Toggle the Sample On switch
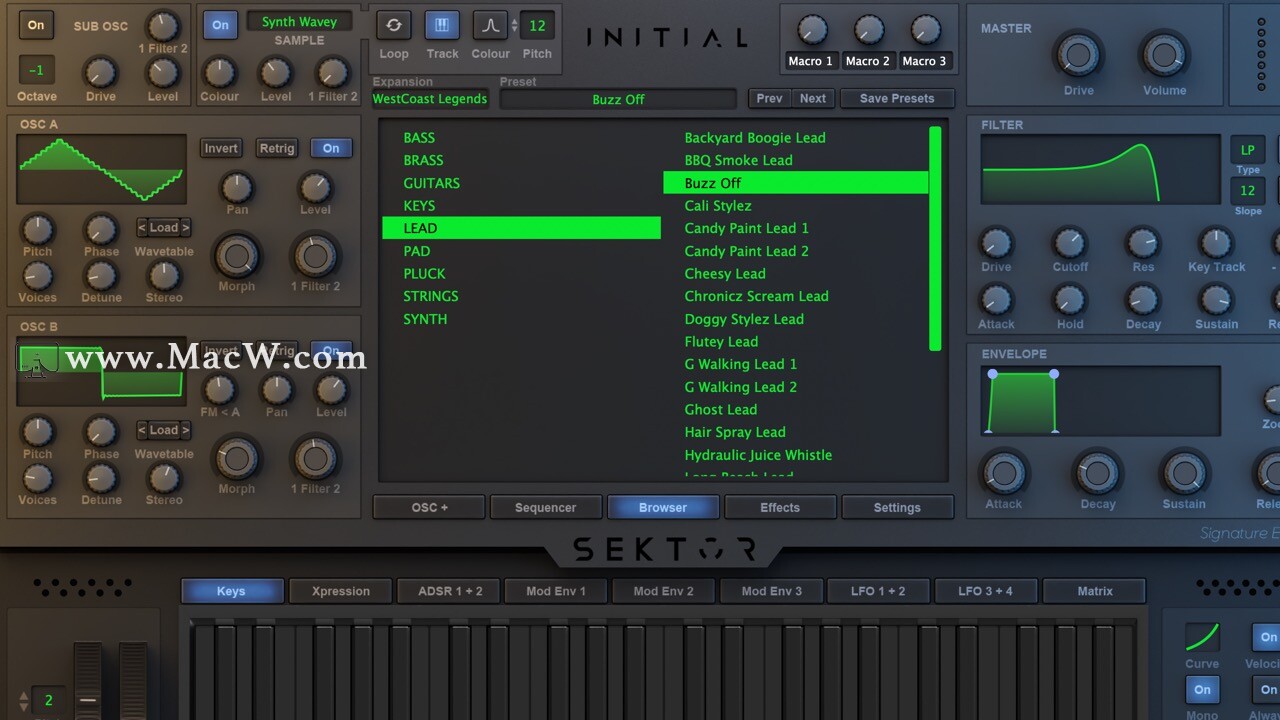Image resolution: width=1280 pixels, height=720 pixels. (220, 25)
